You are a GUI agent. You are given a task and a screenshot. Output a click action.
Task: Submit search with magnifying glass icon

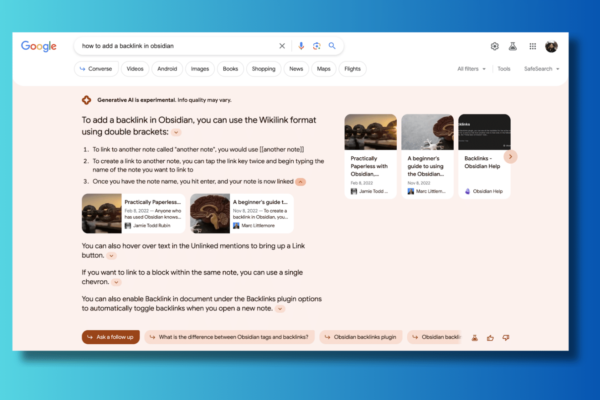coord(332,46)
